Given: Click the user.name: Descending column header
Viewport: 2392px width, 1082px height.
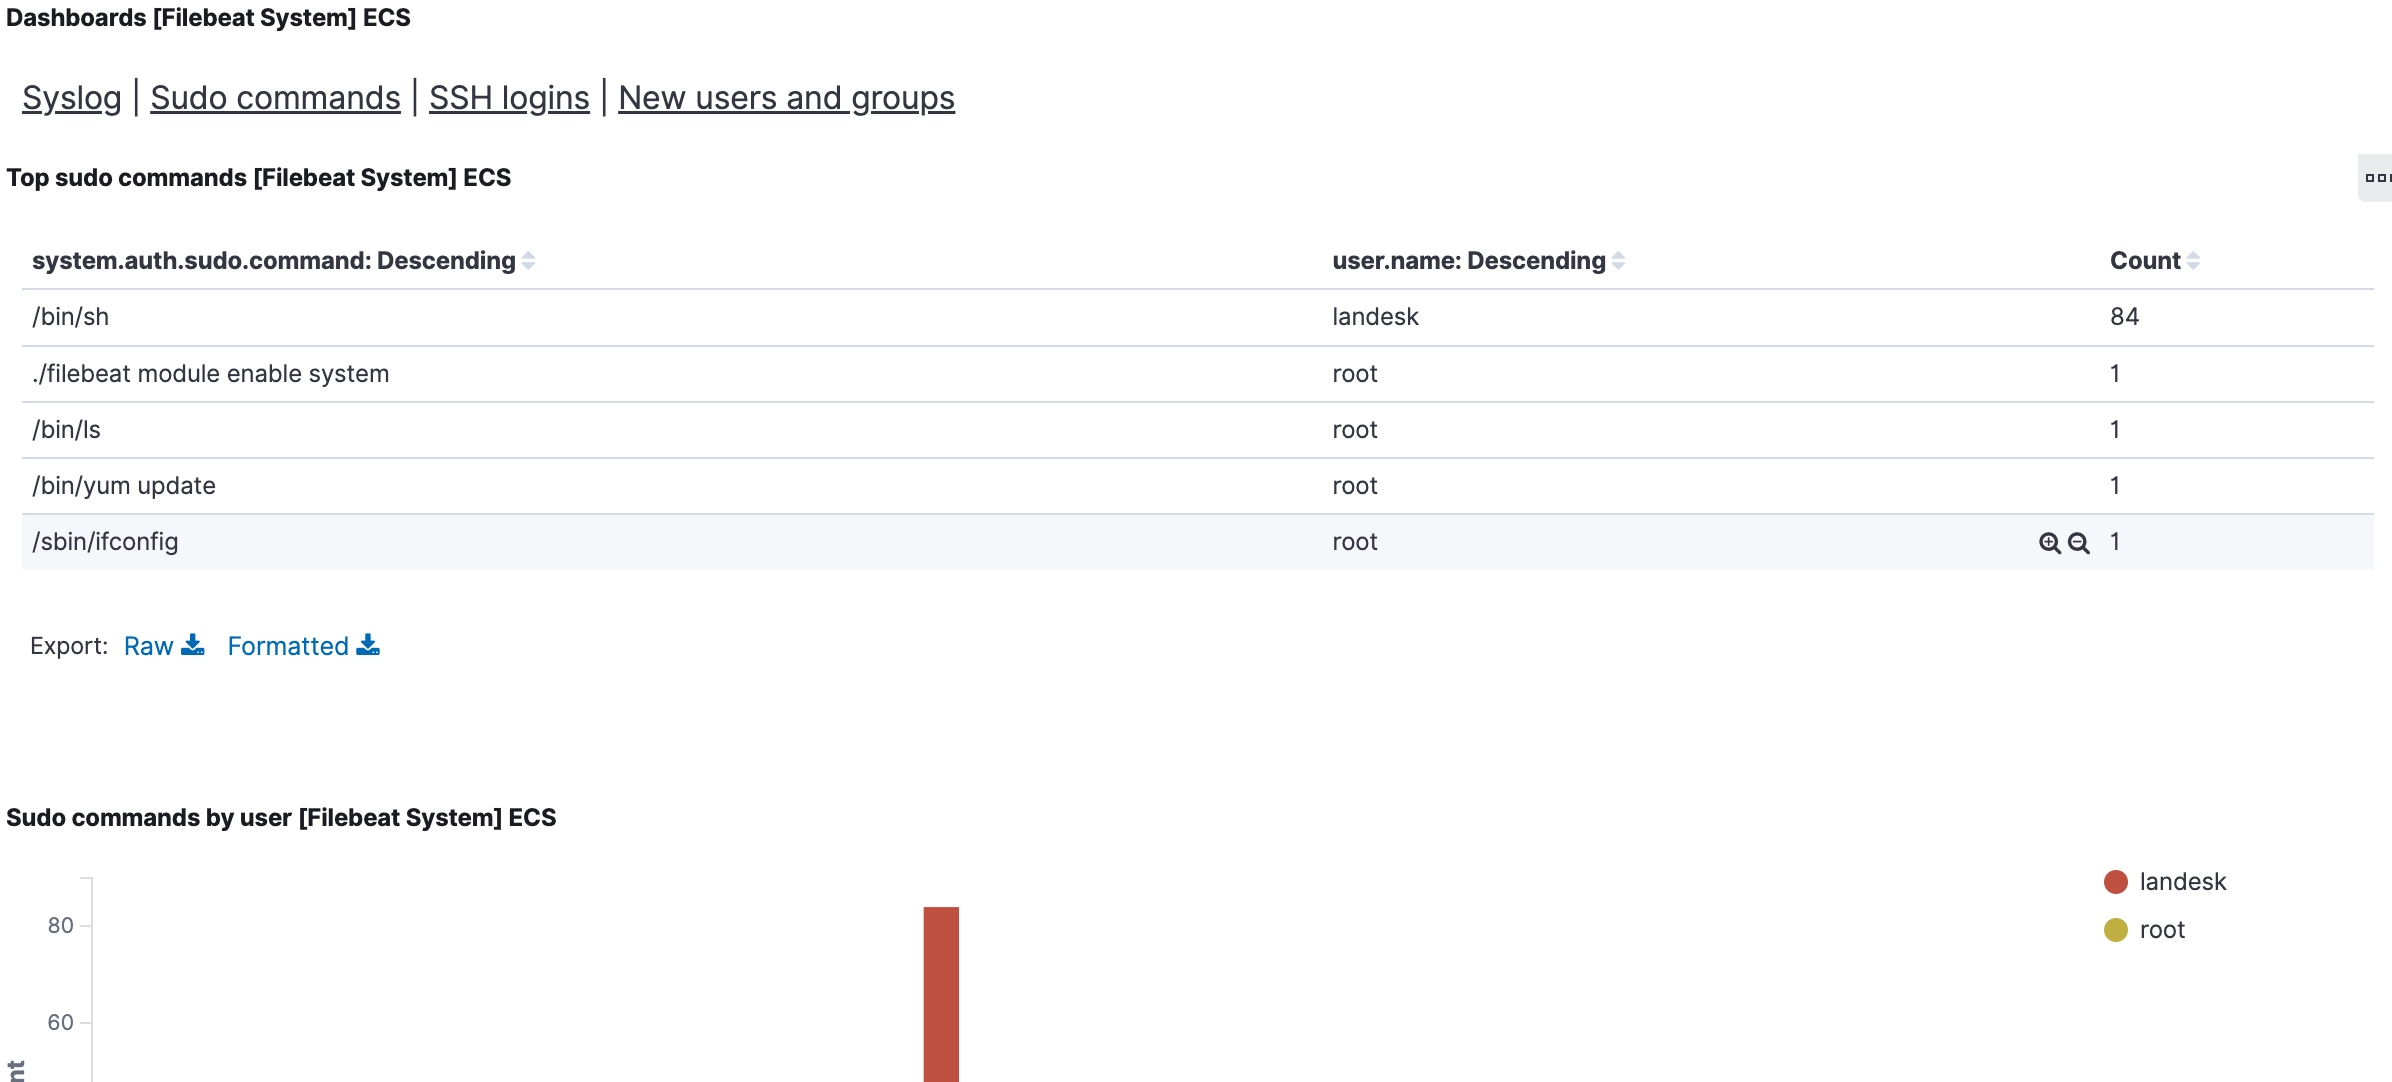Looking at the screenshot, I should tap(1469, 261).
